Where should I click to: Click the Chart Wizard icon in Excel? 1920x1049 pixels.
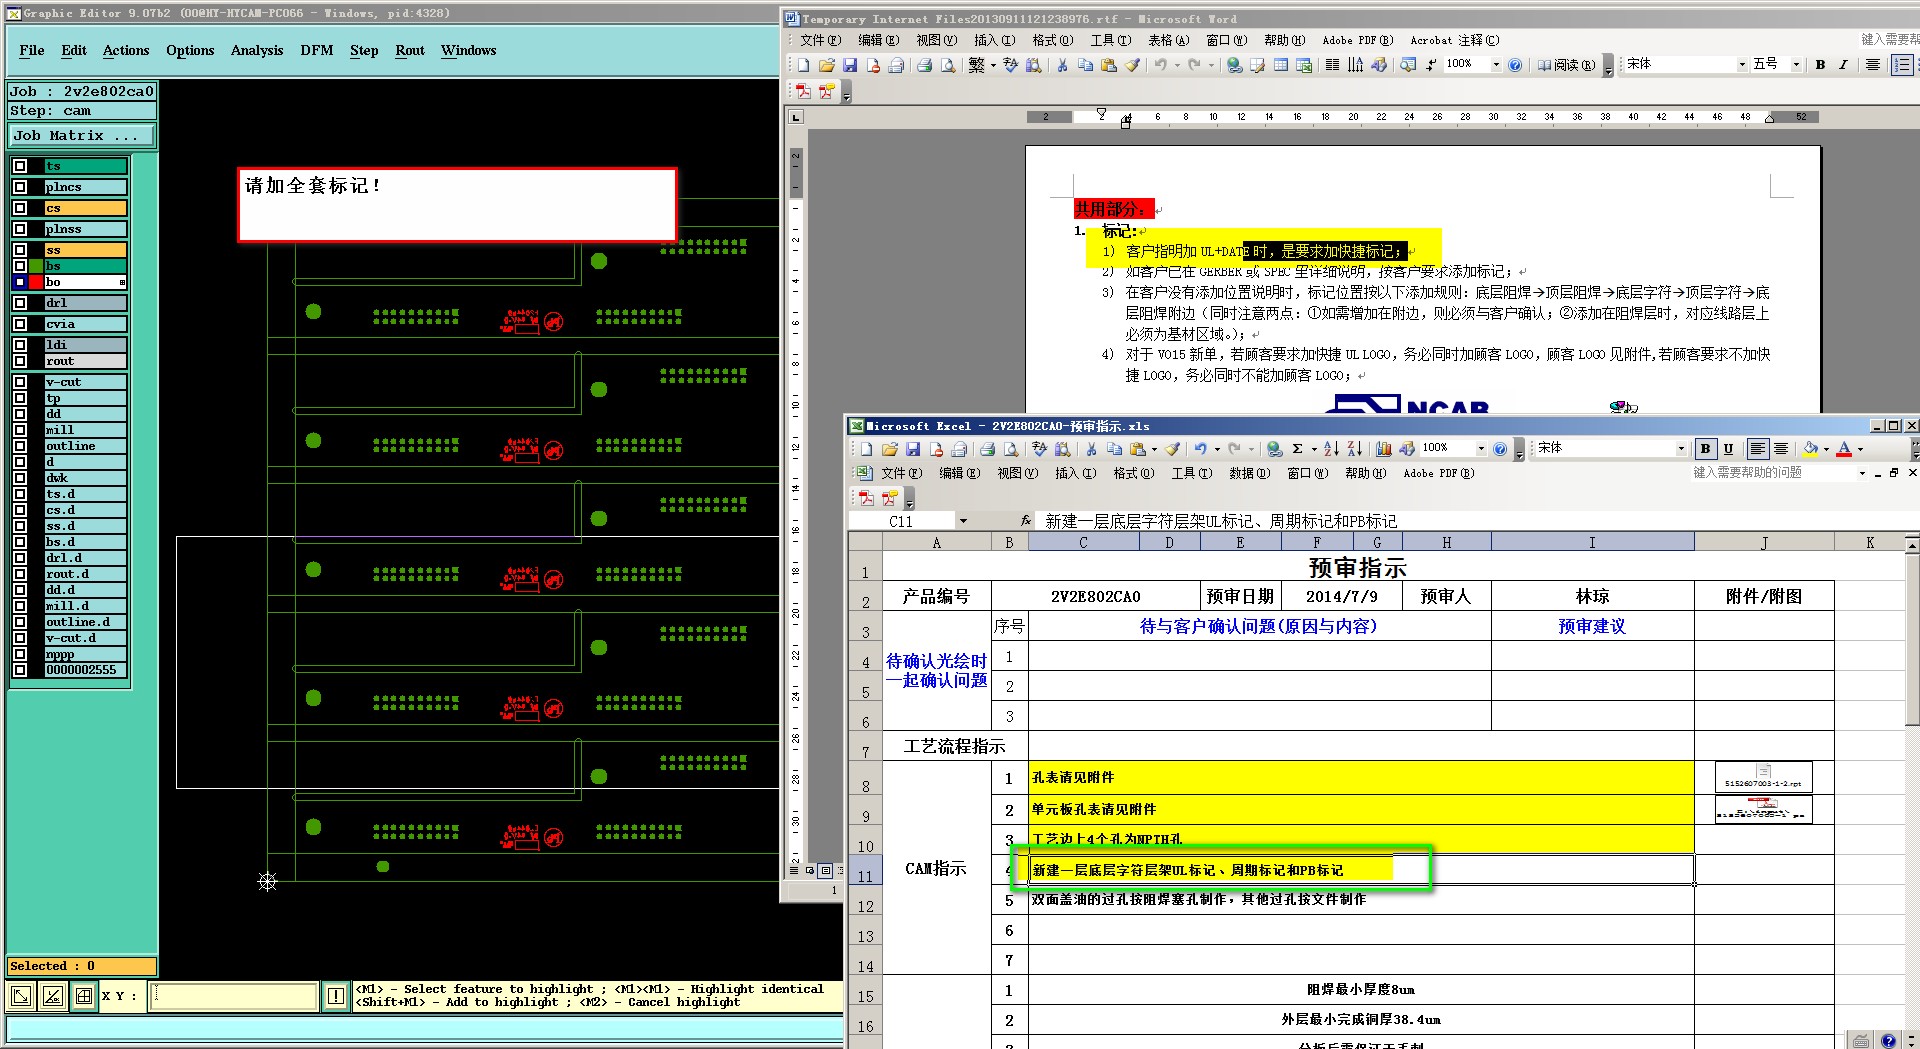[1384, 449]
